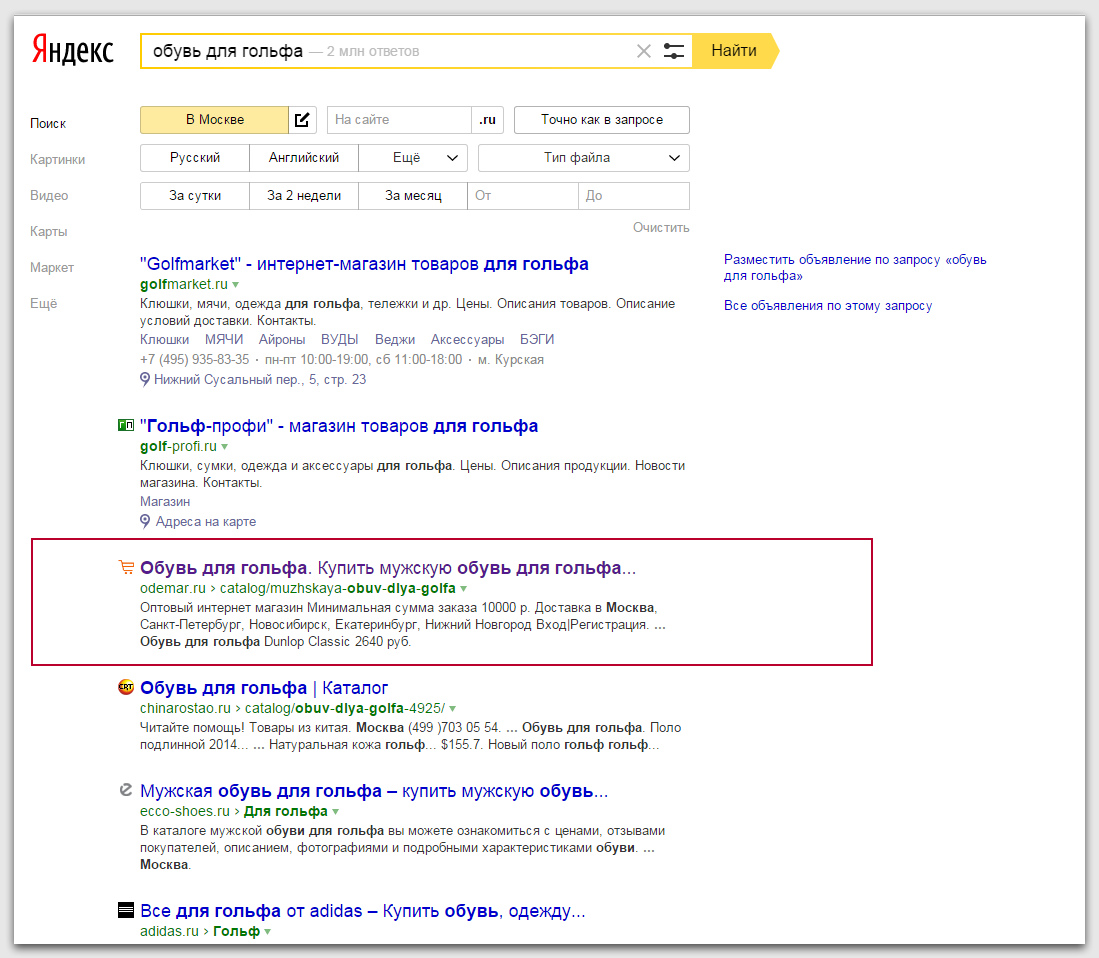Clear the search query with X icon
Image resolution: width=1099 pixels, height=958 pixels.
coord(643,51)
